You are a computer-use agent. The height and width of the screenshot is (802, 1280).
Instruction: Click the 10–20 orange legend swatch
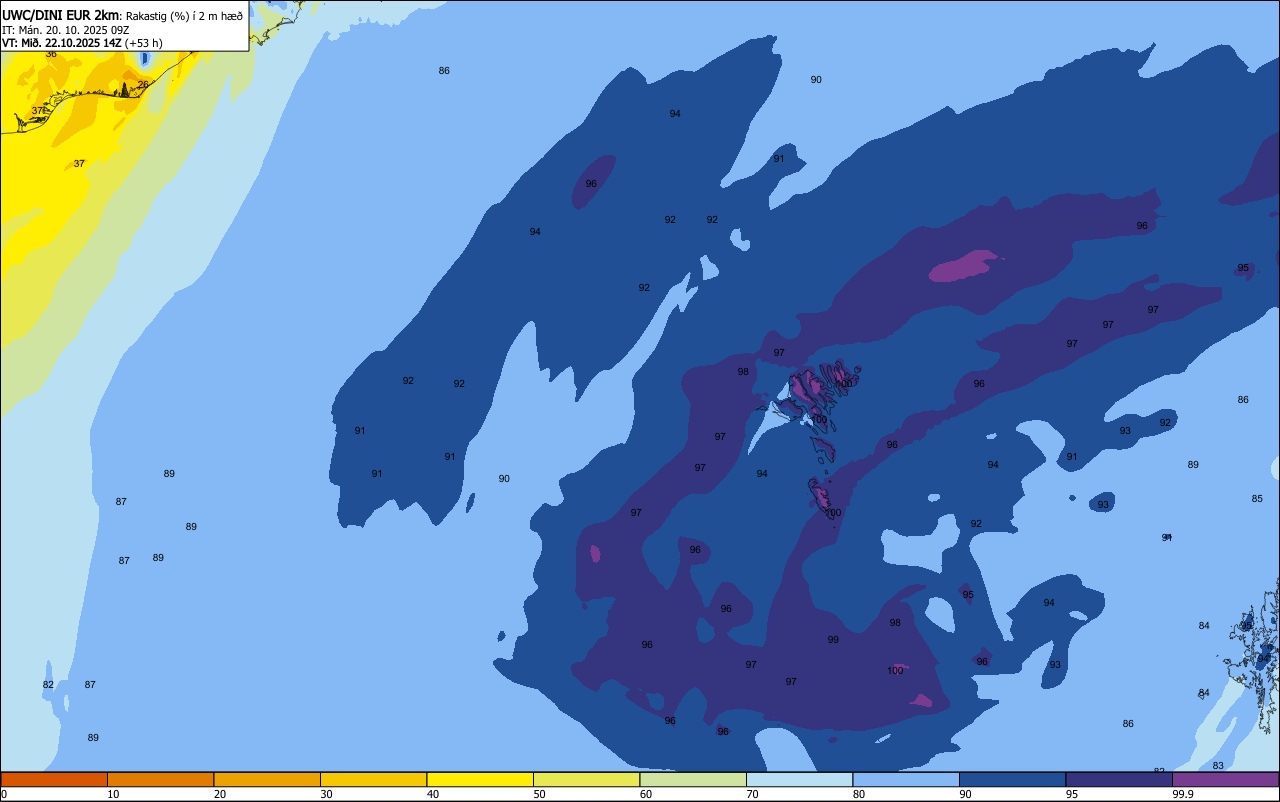pos(160,779)
